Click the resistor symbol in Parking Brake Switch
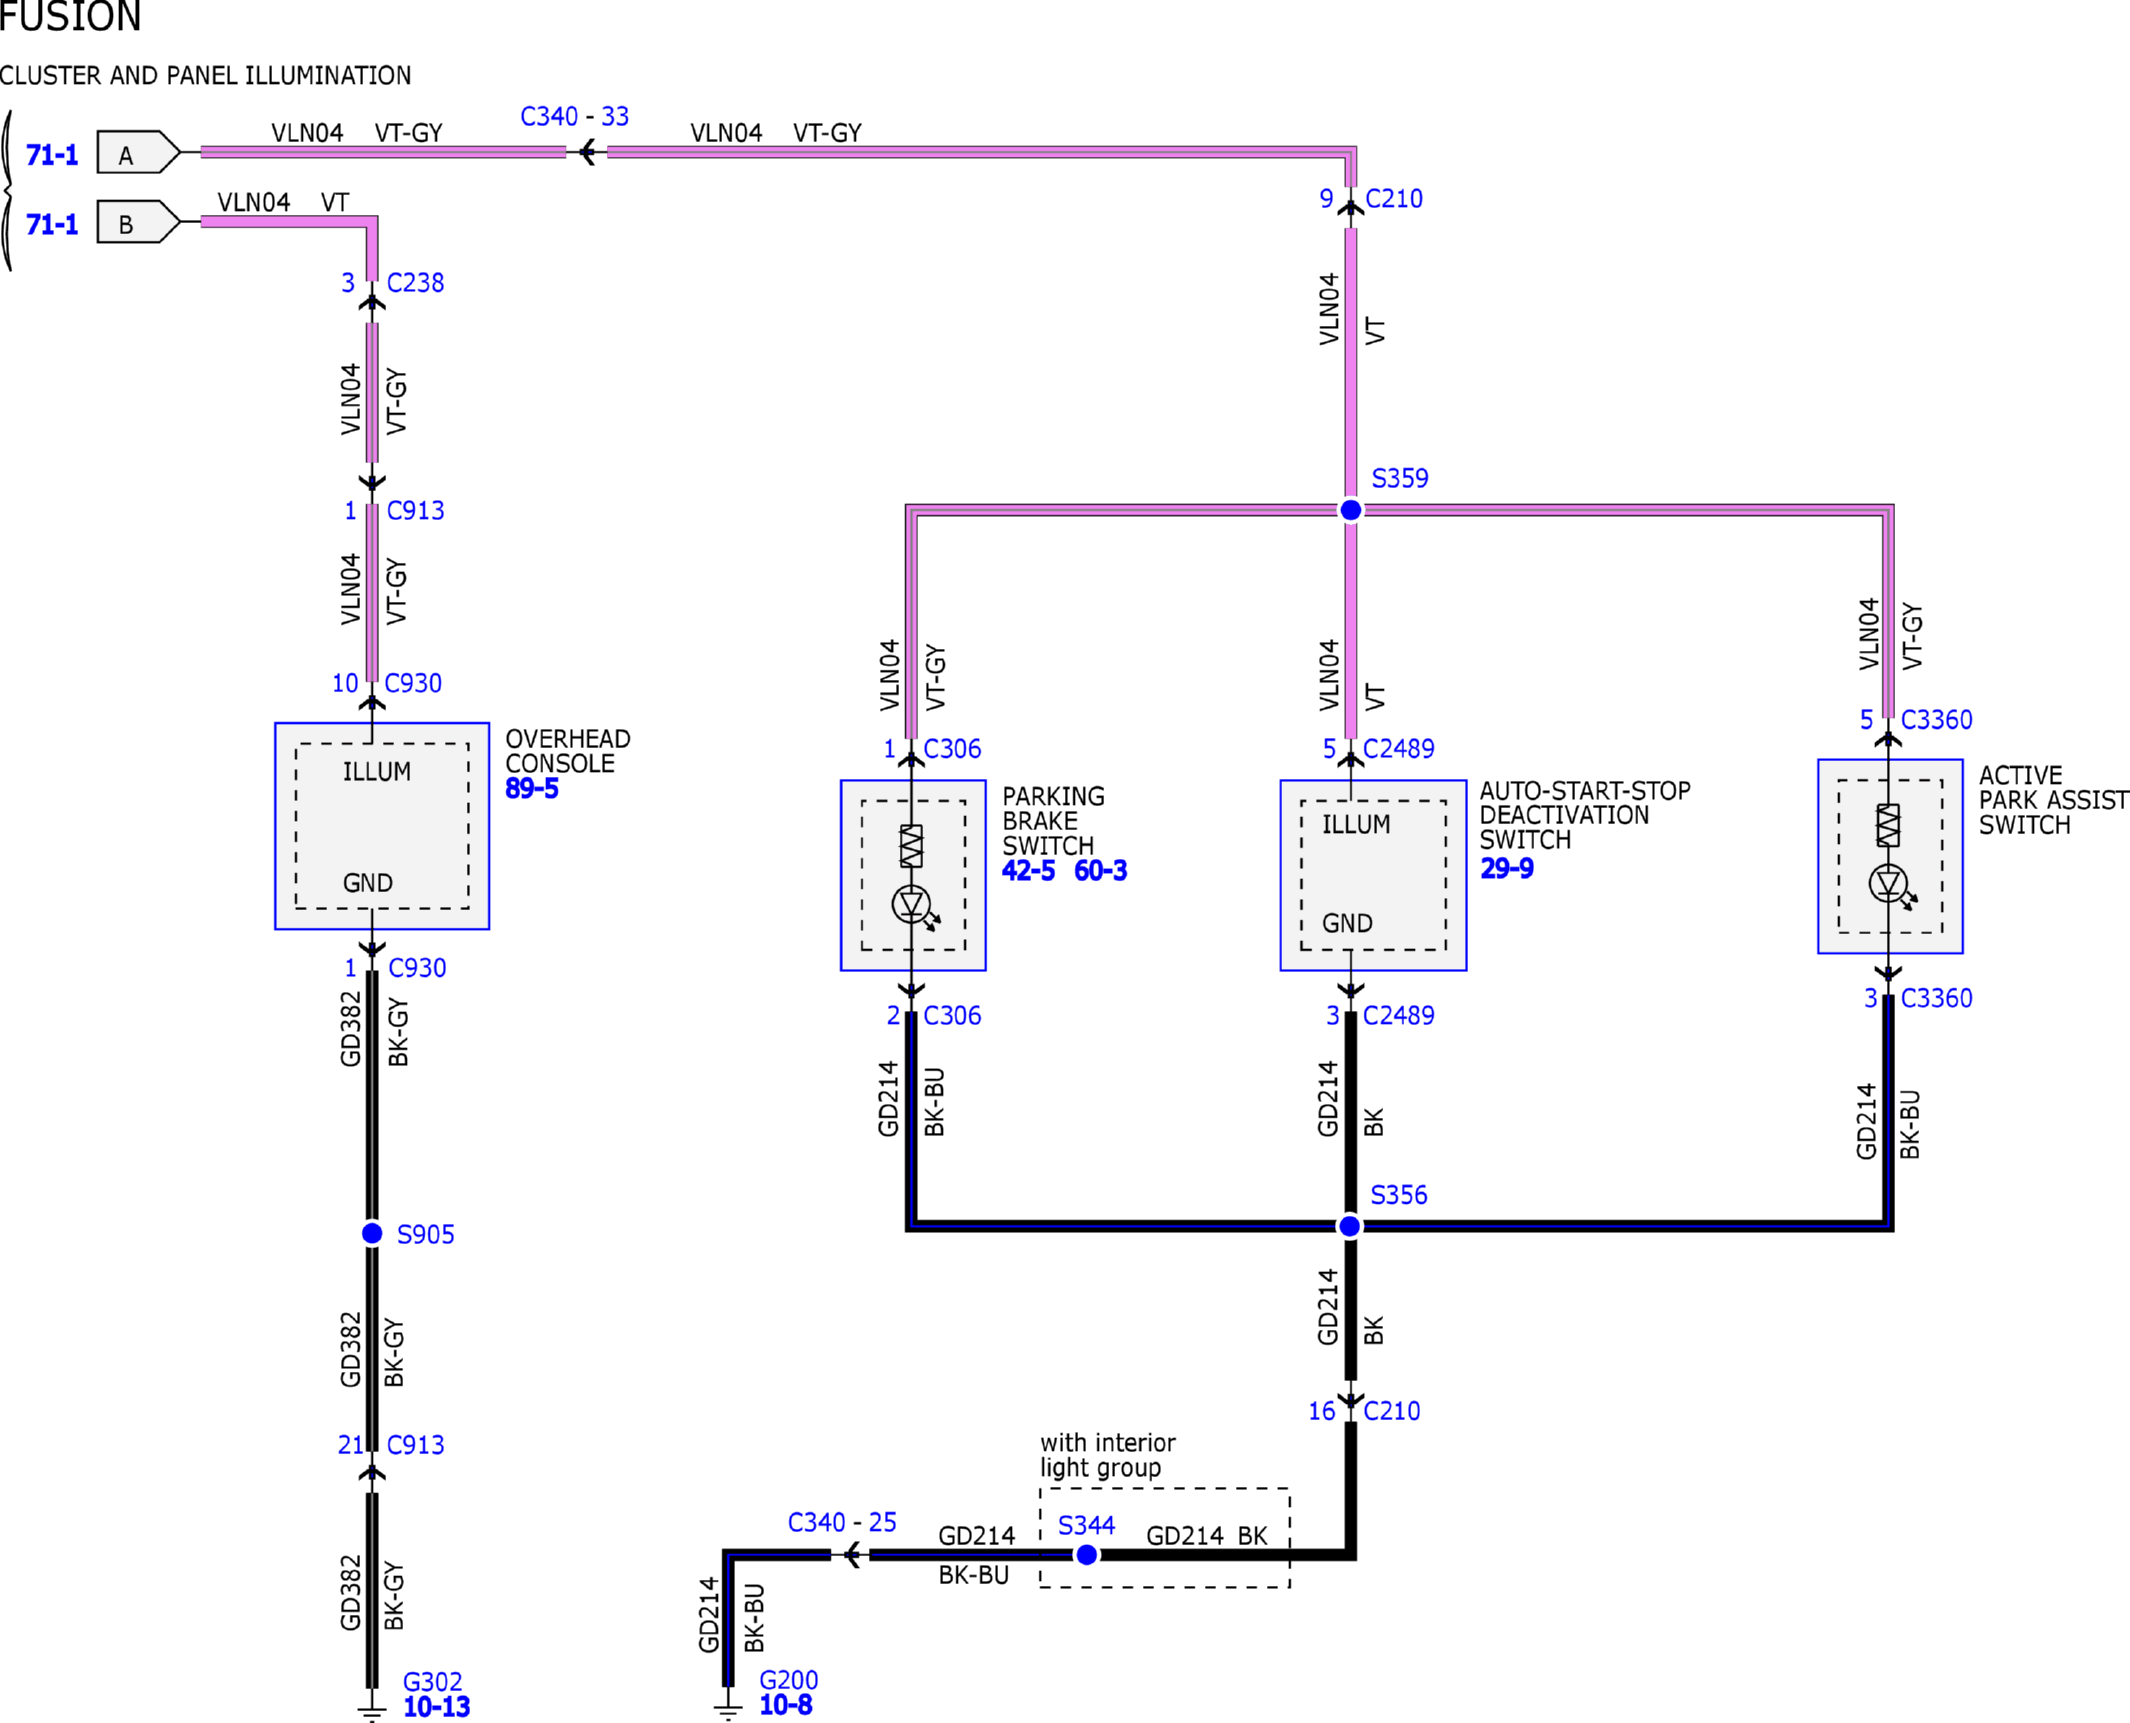2130x1723 pixels. pyautogui.click(x=911, y=846)
